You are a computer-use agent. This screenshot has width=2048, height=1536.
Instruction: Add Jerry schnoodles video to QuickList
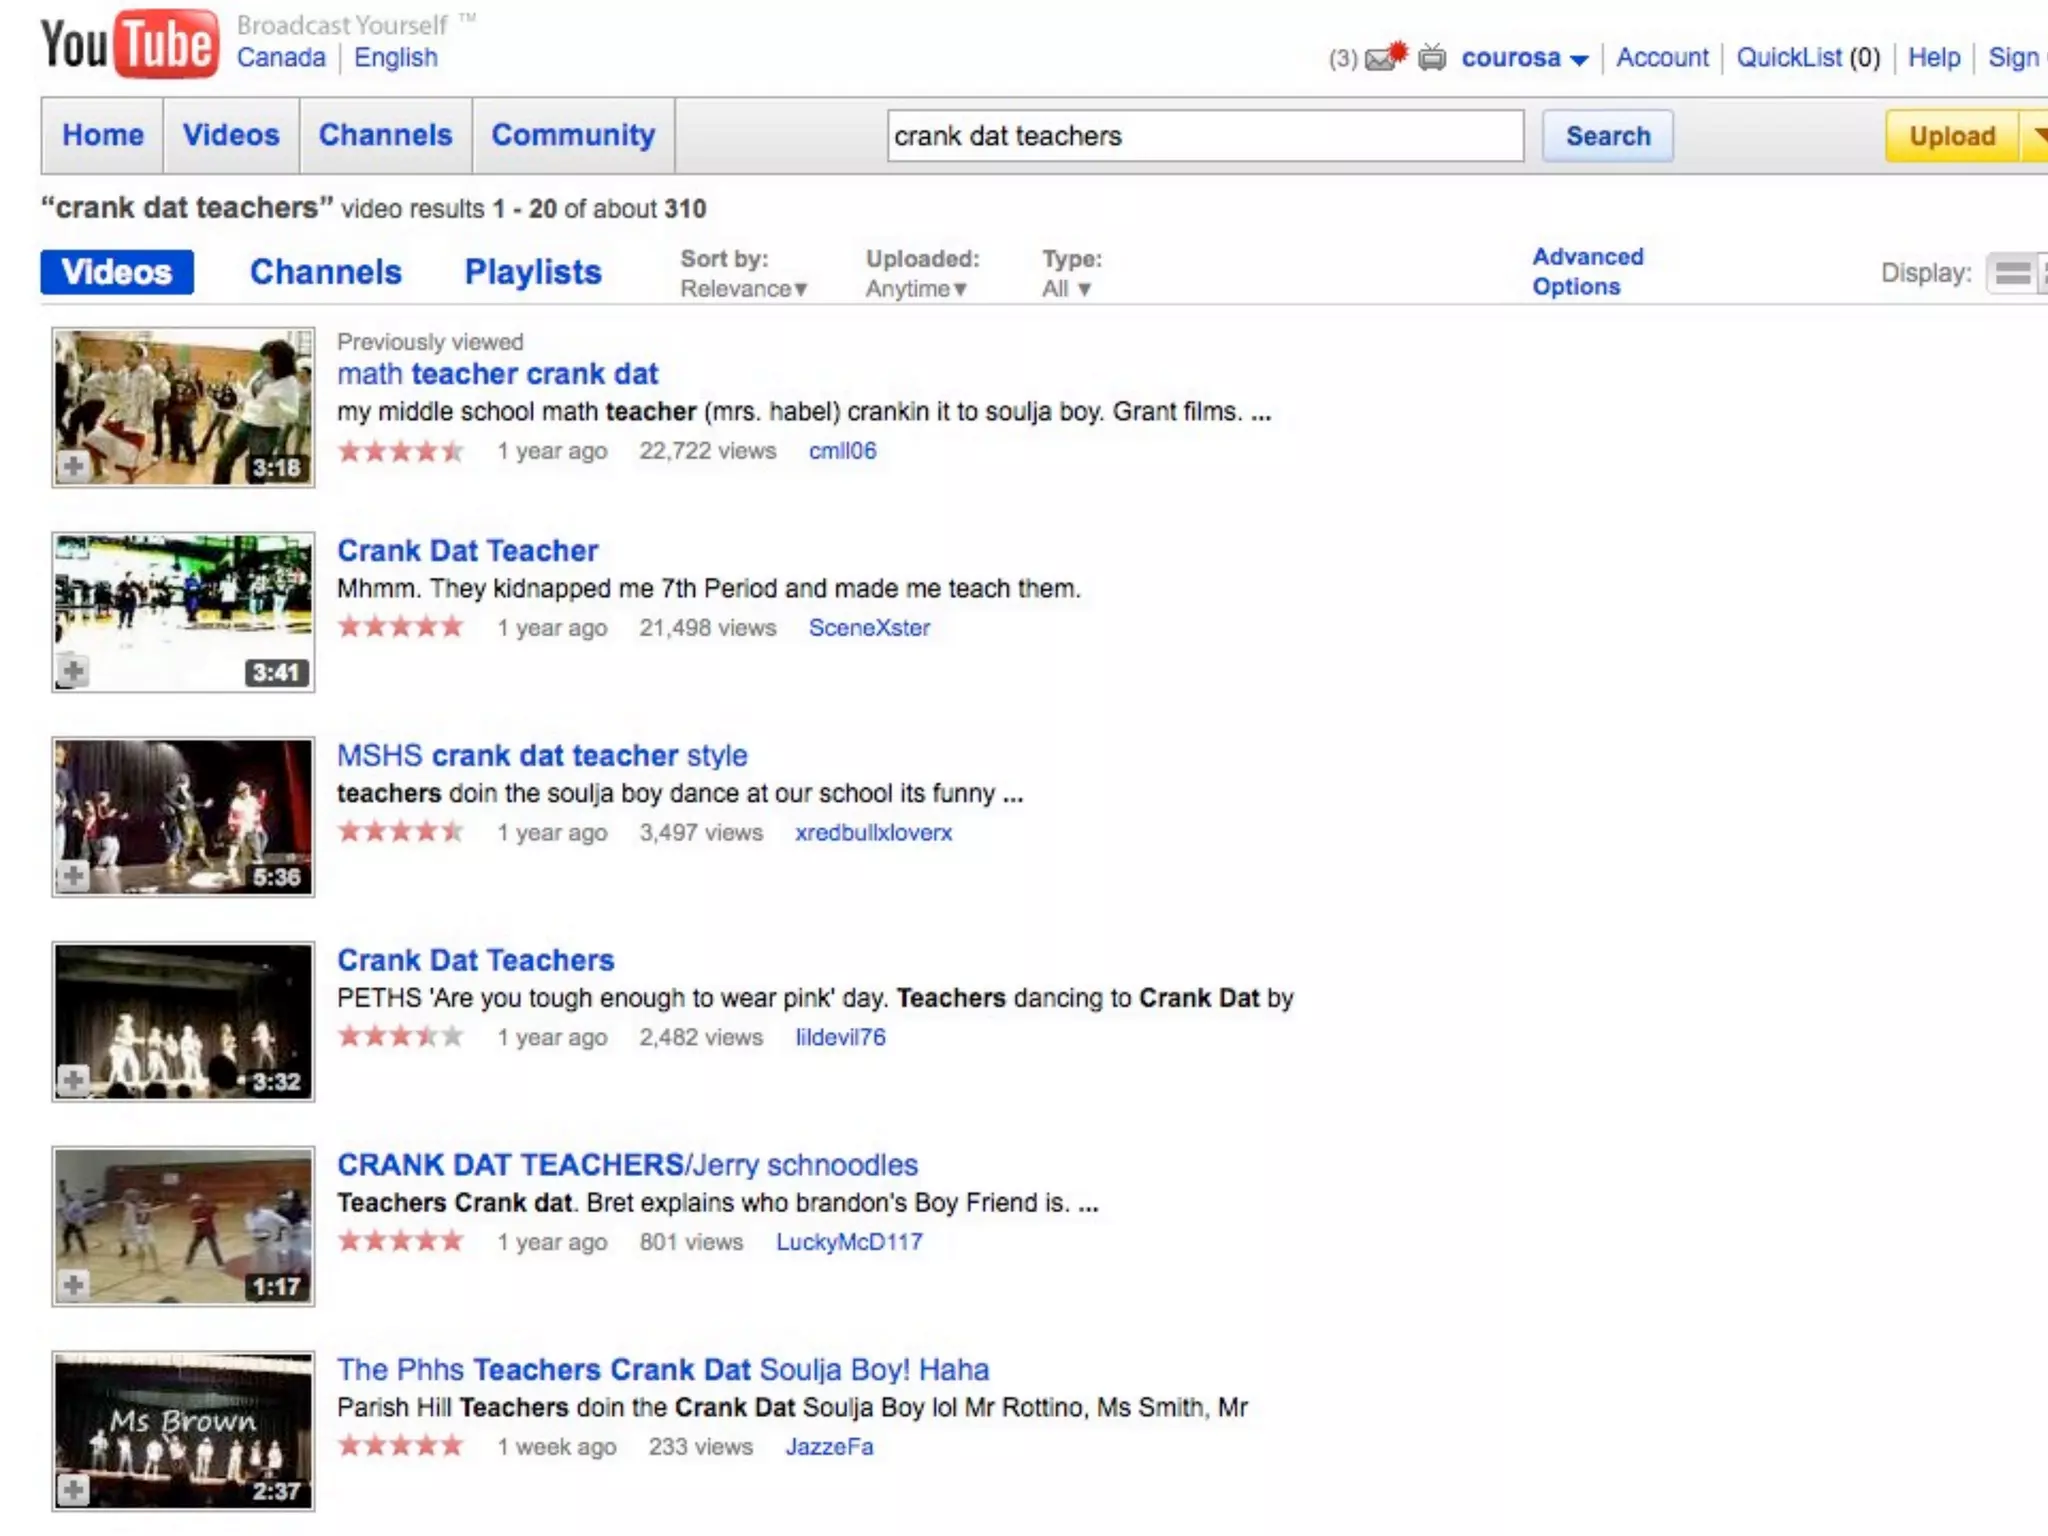tap(73, 1285)
